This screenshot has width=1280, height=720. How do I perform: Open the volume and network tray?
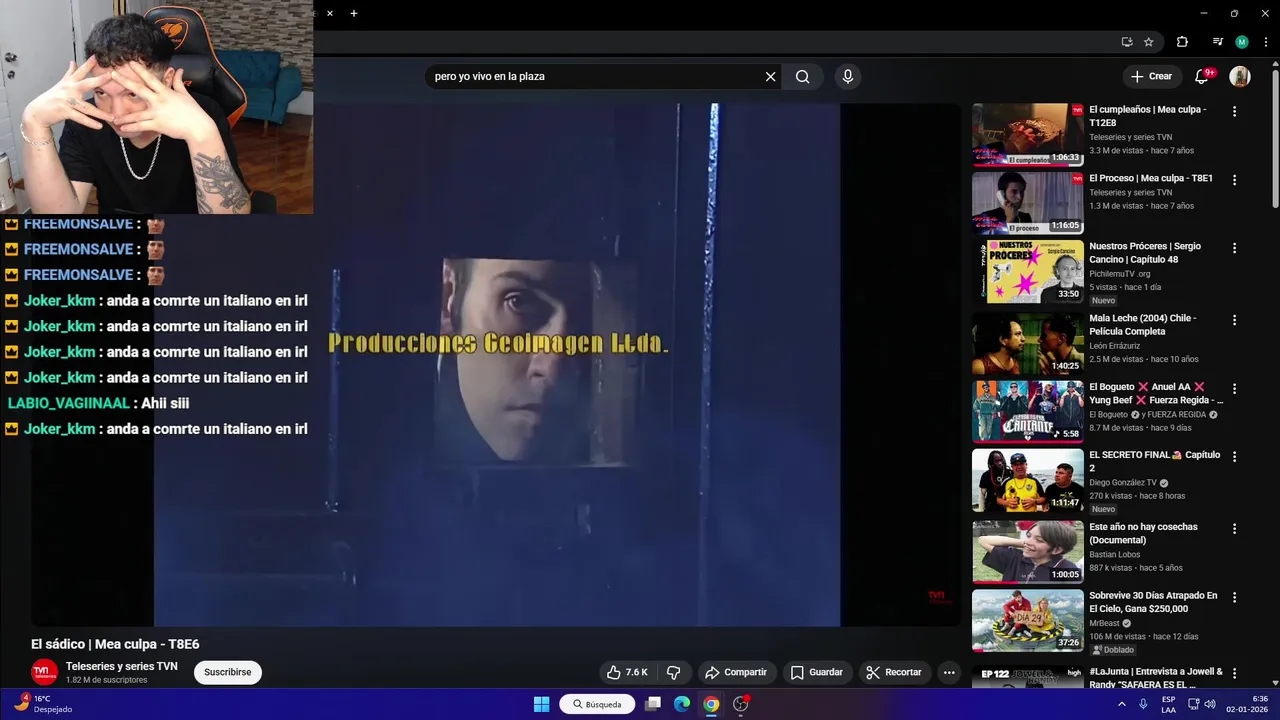pyautogui.click(x=1202, y=704)
